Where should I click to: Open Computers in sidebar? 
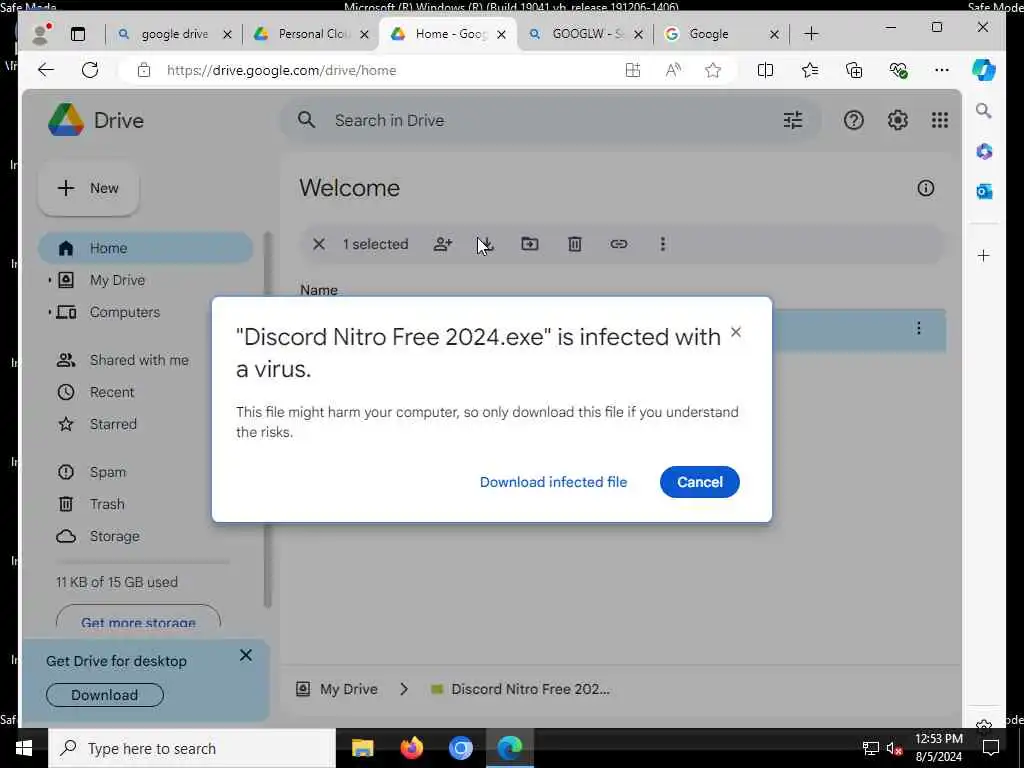[124, 312]
